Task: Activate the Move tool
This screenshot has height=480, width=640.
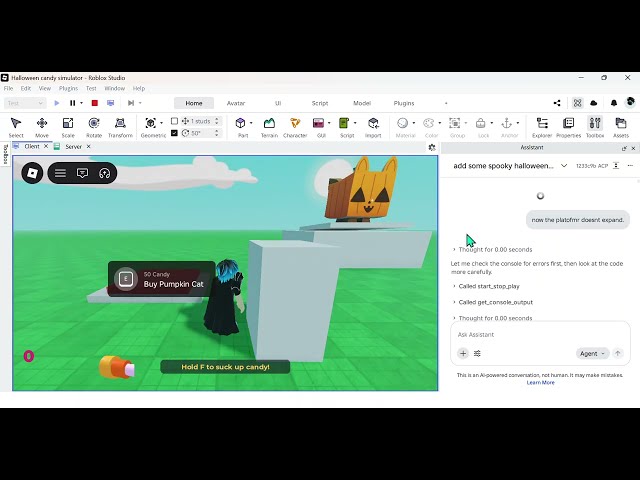Action: click(42, 127)
